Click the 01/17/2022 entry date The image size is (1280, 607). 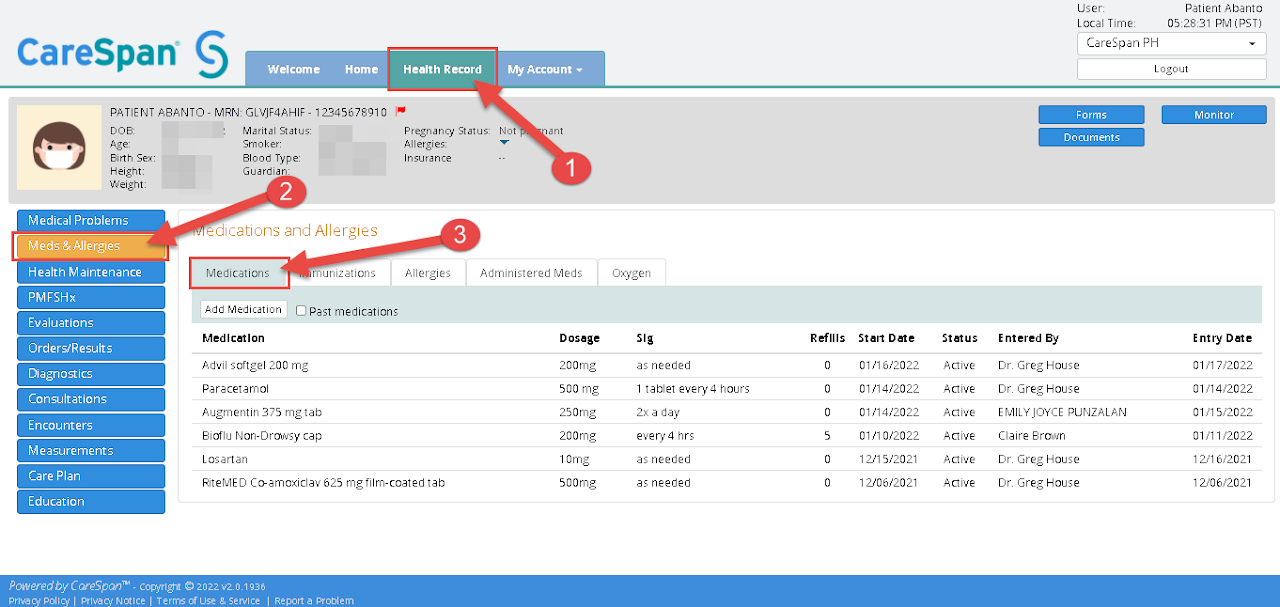coord(1224,365)
